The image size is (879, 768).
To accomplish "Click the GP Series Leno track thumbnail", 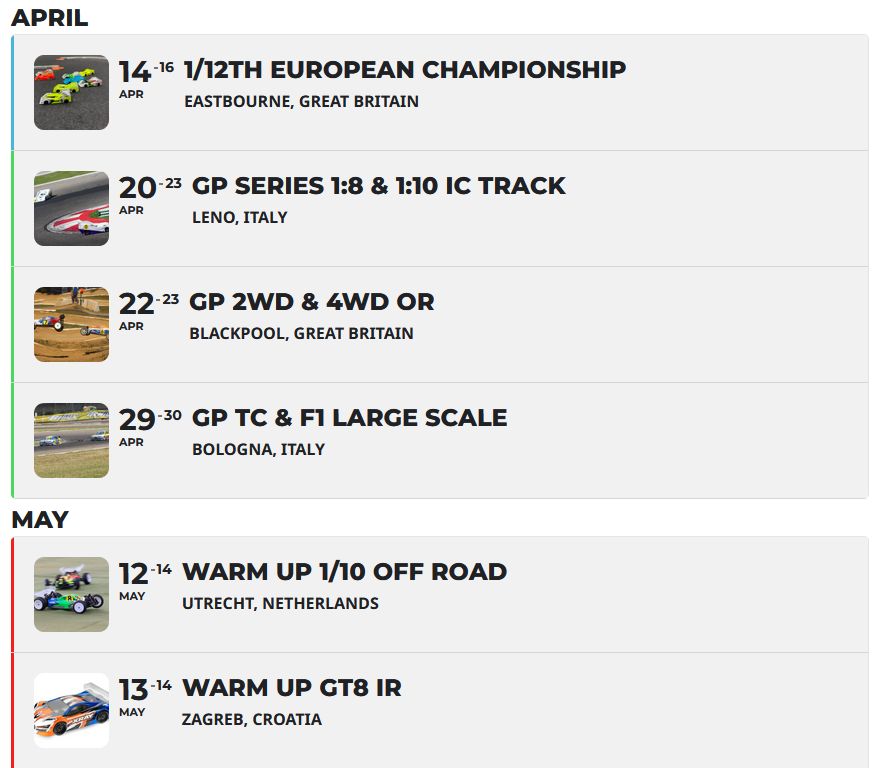I will [71, 209].
